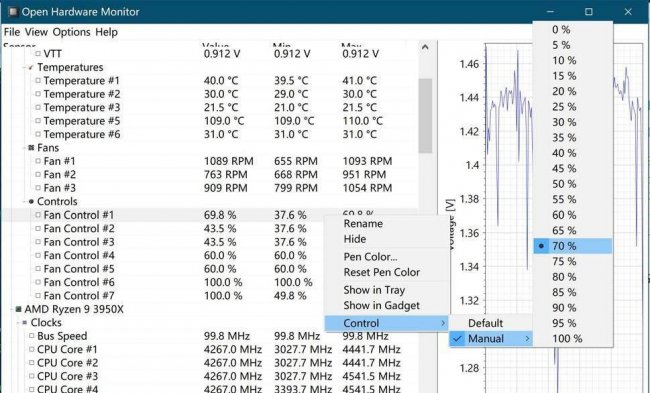Screen dimensions: 650x393
Task: Set manual fan speed to 85 %
Action: point(573,293)
